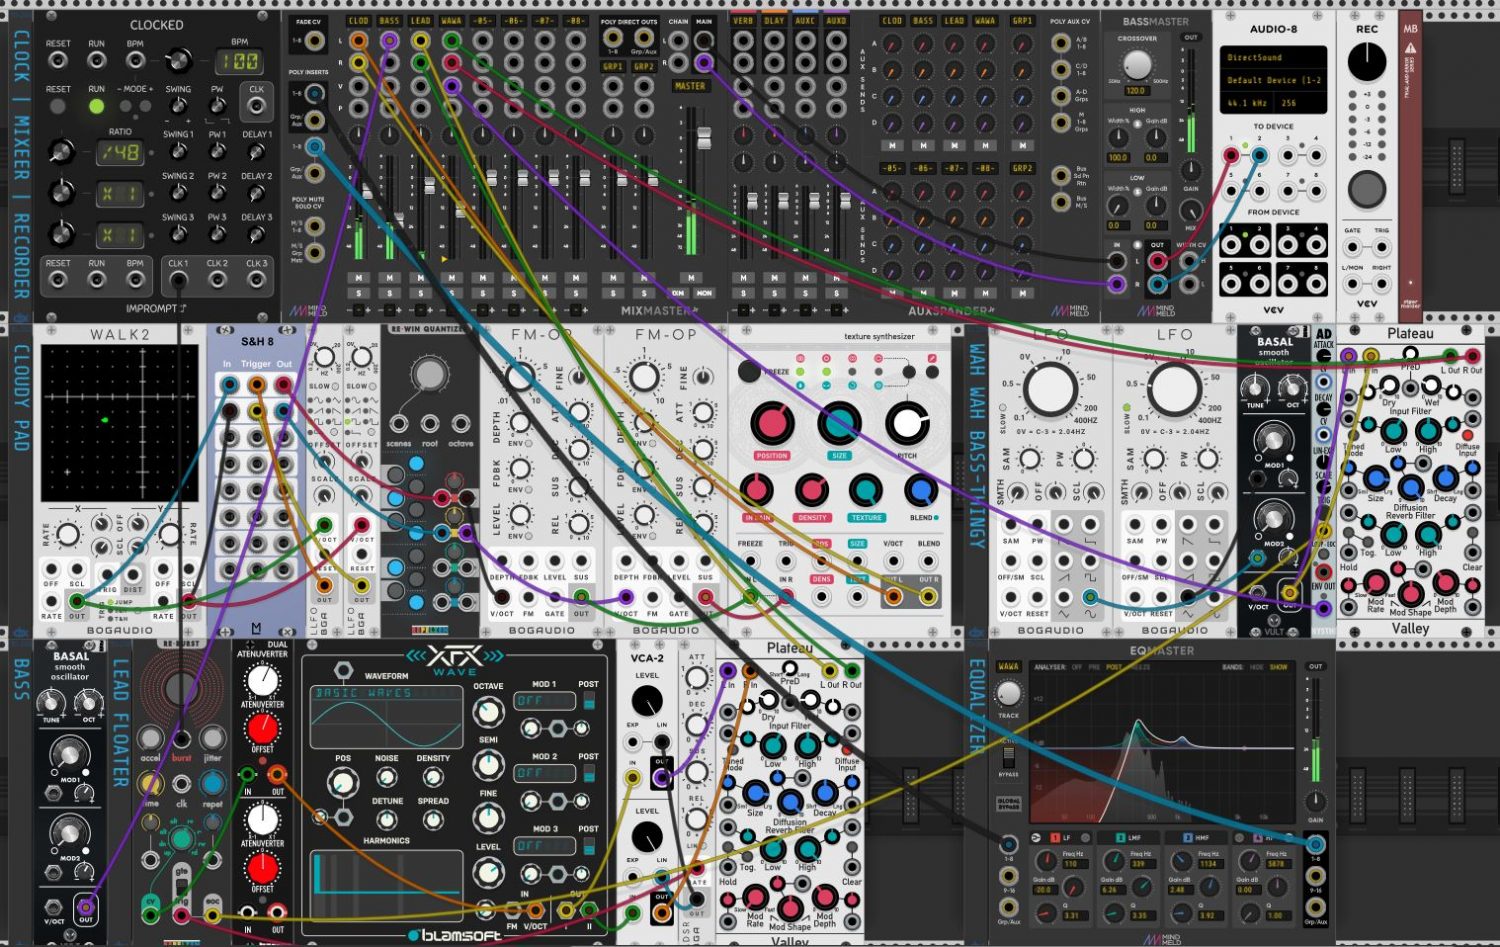Click the BassMaster High band solo button
The width and height of the screenshot is (1500, 947).
pyautogui.click(x=1139, y=123)
